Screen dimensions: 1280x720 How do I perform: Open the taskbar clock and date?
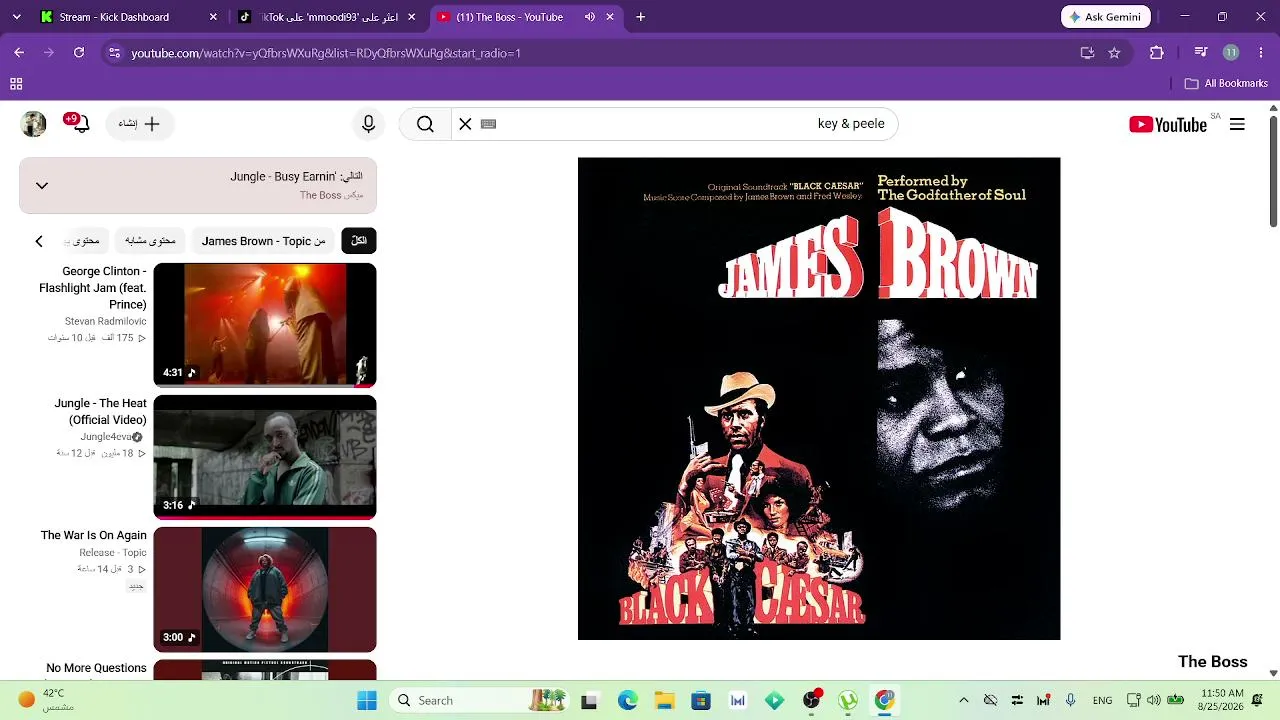pyautogui.click(x=1222, y=700)
